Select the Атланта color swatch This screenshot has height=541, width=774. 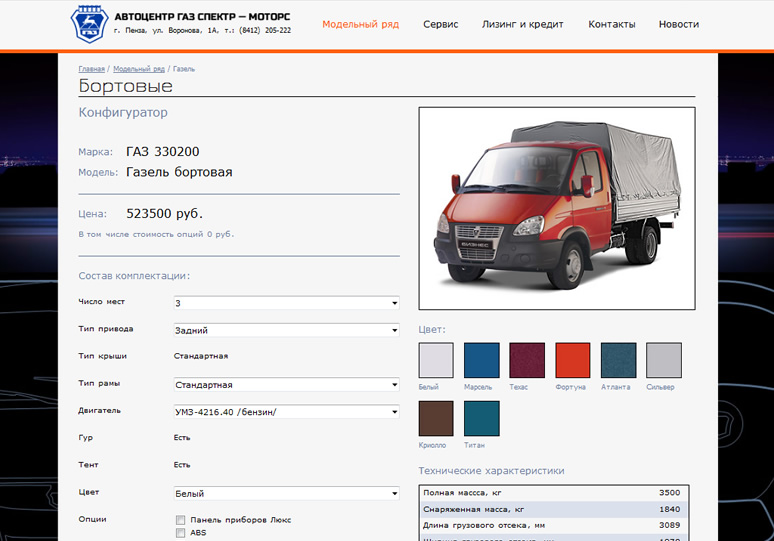pos(619,360)
